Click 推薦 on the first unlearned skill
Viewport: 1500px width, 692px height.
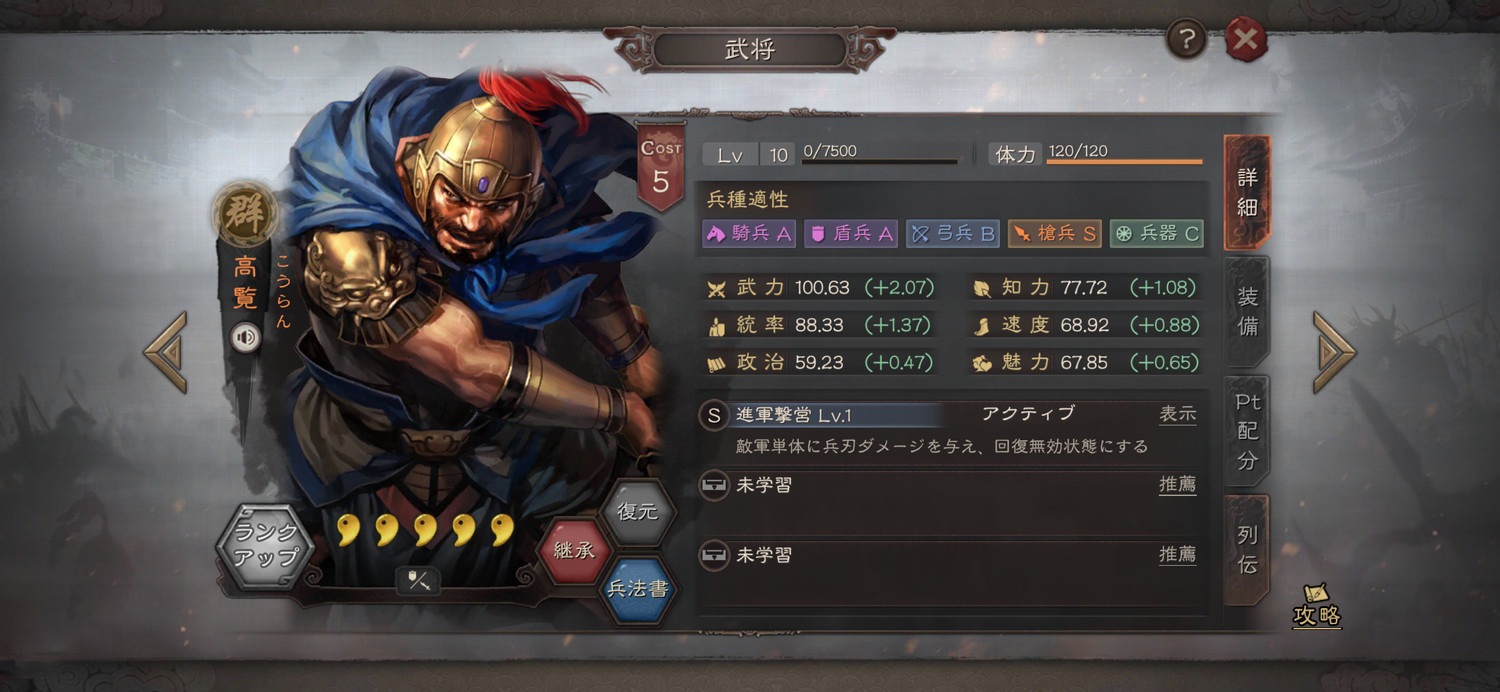(x=1178, y=485)
